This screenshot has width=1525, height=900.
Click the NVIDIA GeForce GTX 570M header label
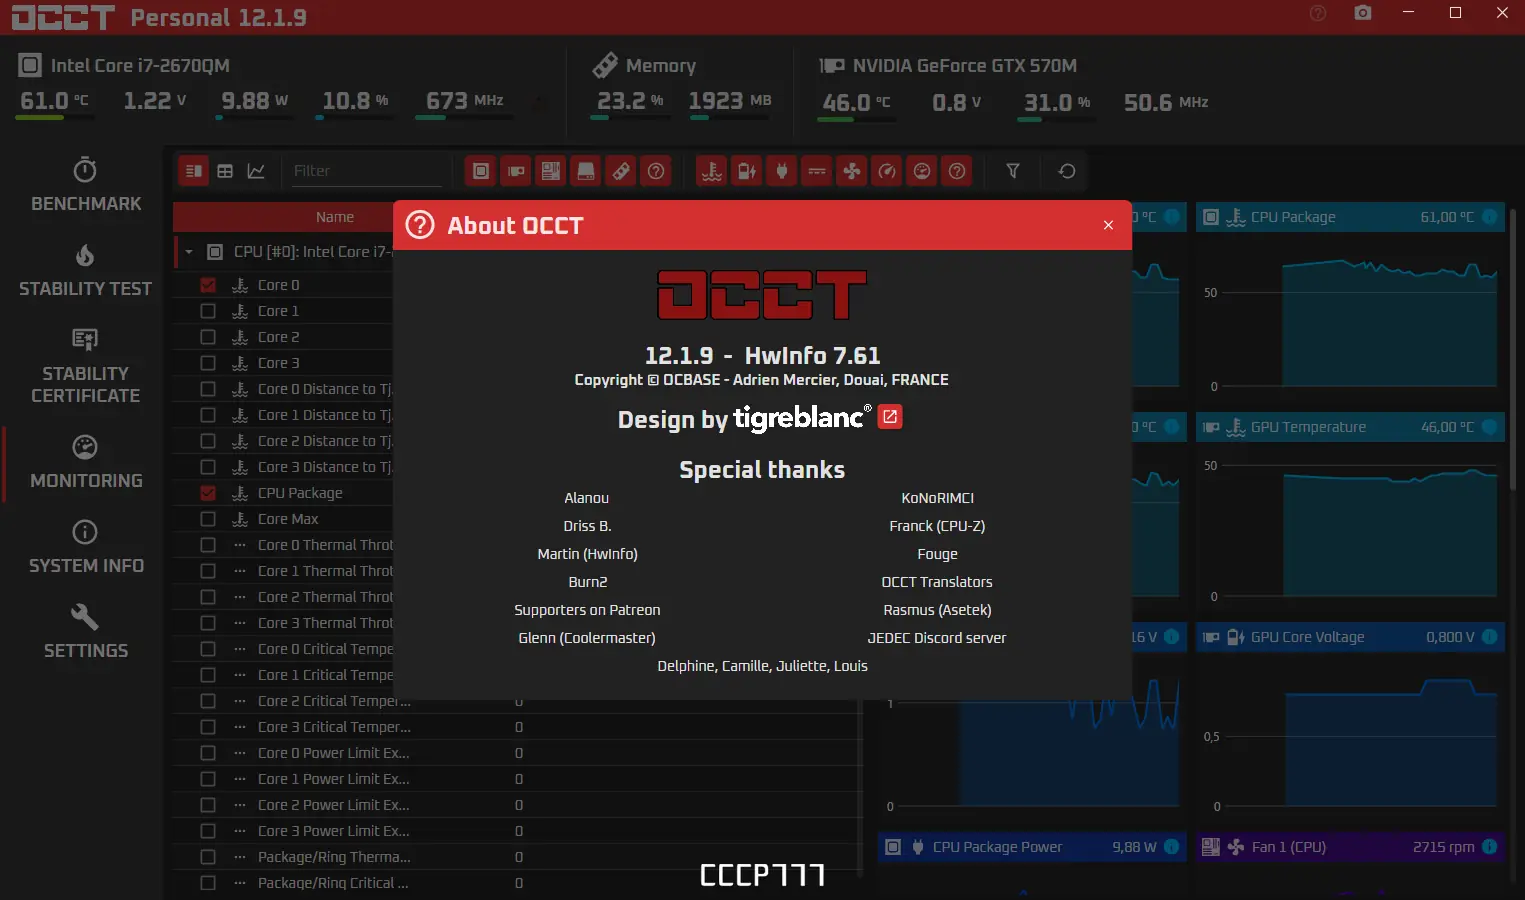pyautogui.click(x=965, y=66)
